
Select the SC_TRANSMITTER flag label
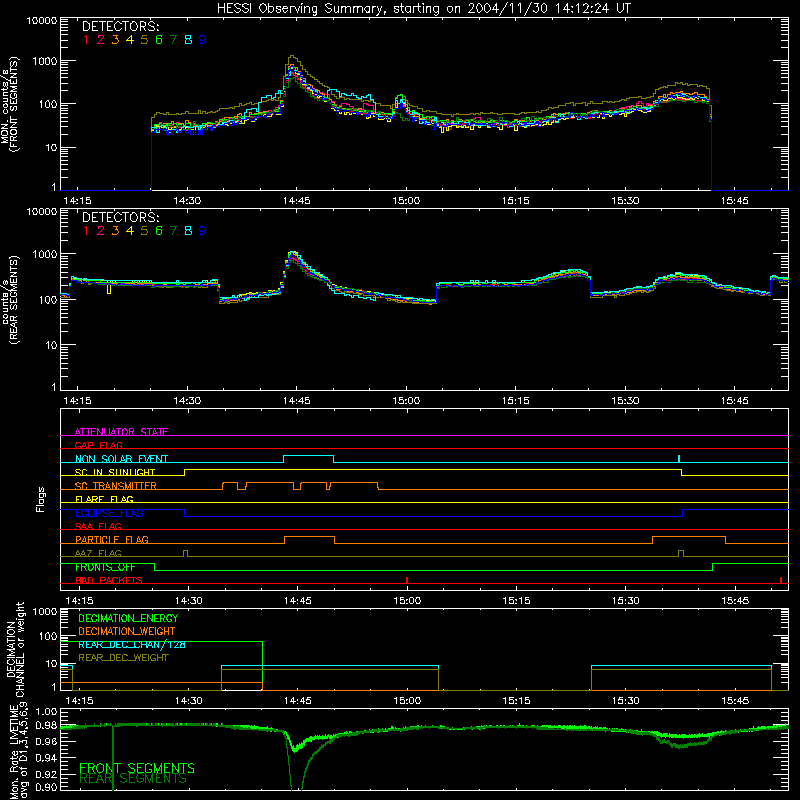coord(116,486)
